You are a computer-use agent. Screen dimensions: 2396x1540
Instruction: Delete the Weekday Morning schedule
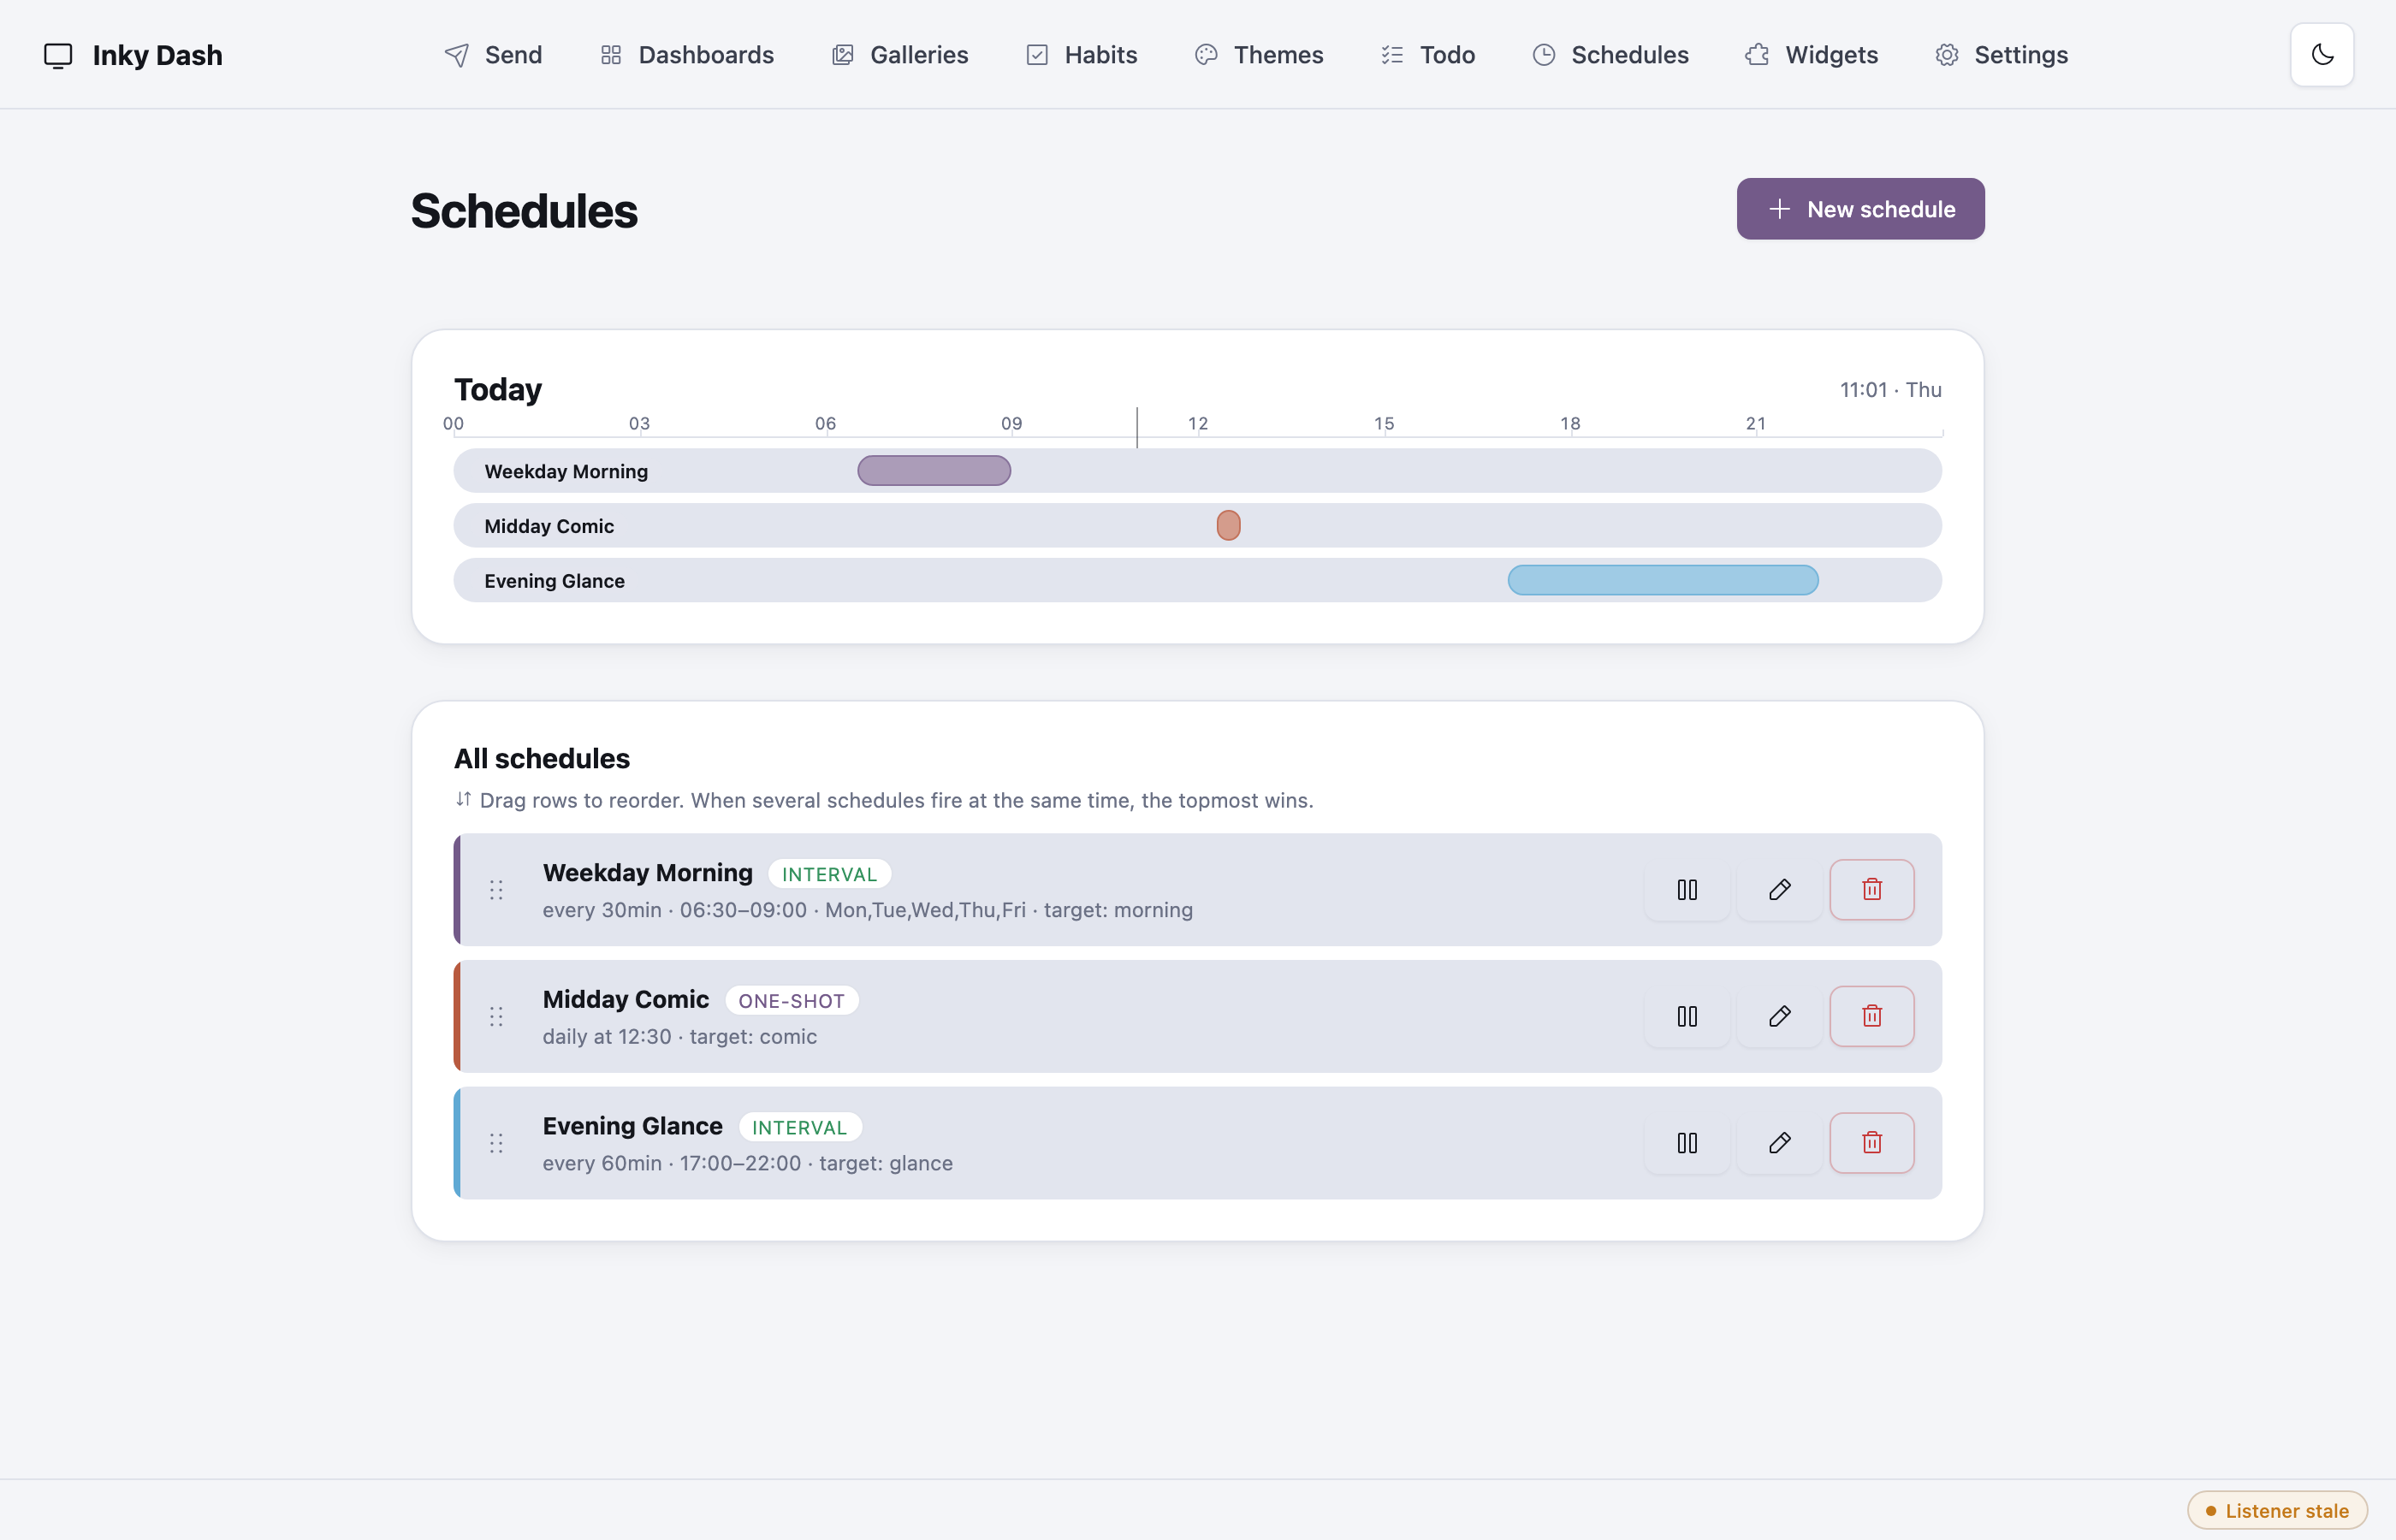click(1872, 890)
